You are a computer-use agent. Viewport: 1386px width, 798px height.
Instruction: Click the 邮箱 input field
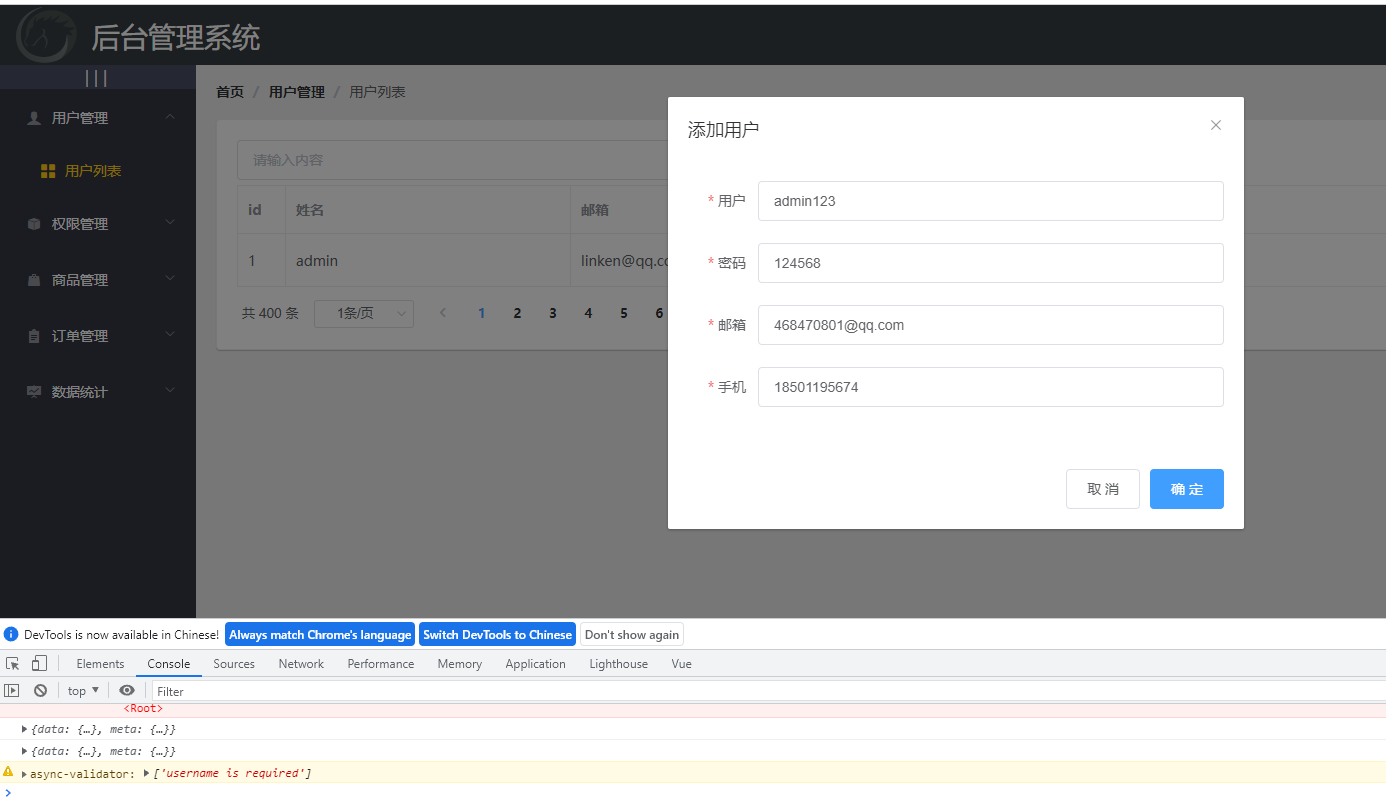point(990,325)
